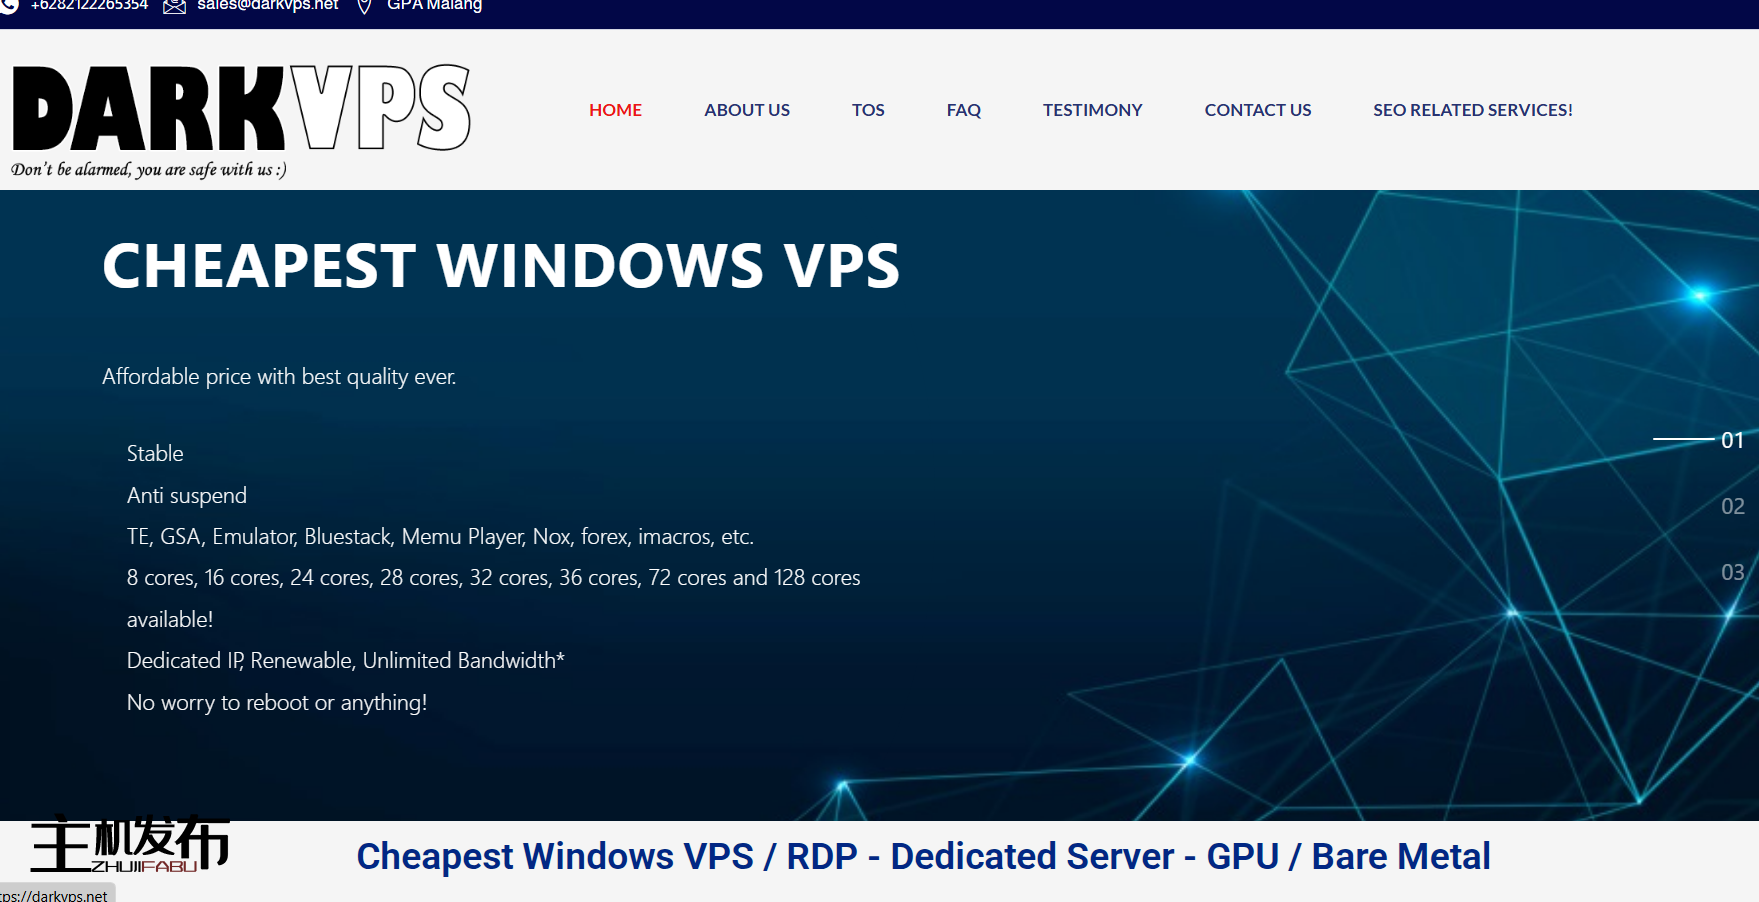Open the ABOUT US page
Screen dimensions: 1759x902
click(x=747, y=110)
